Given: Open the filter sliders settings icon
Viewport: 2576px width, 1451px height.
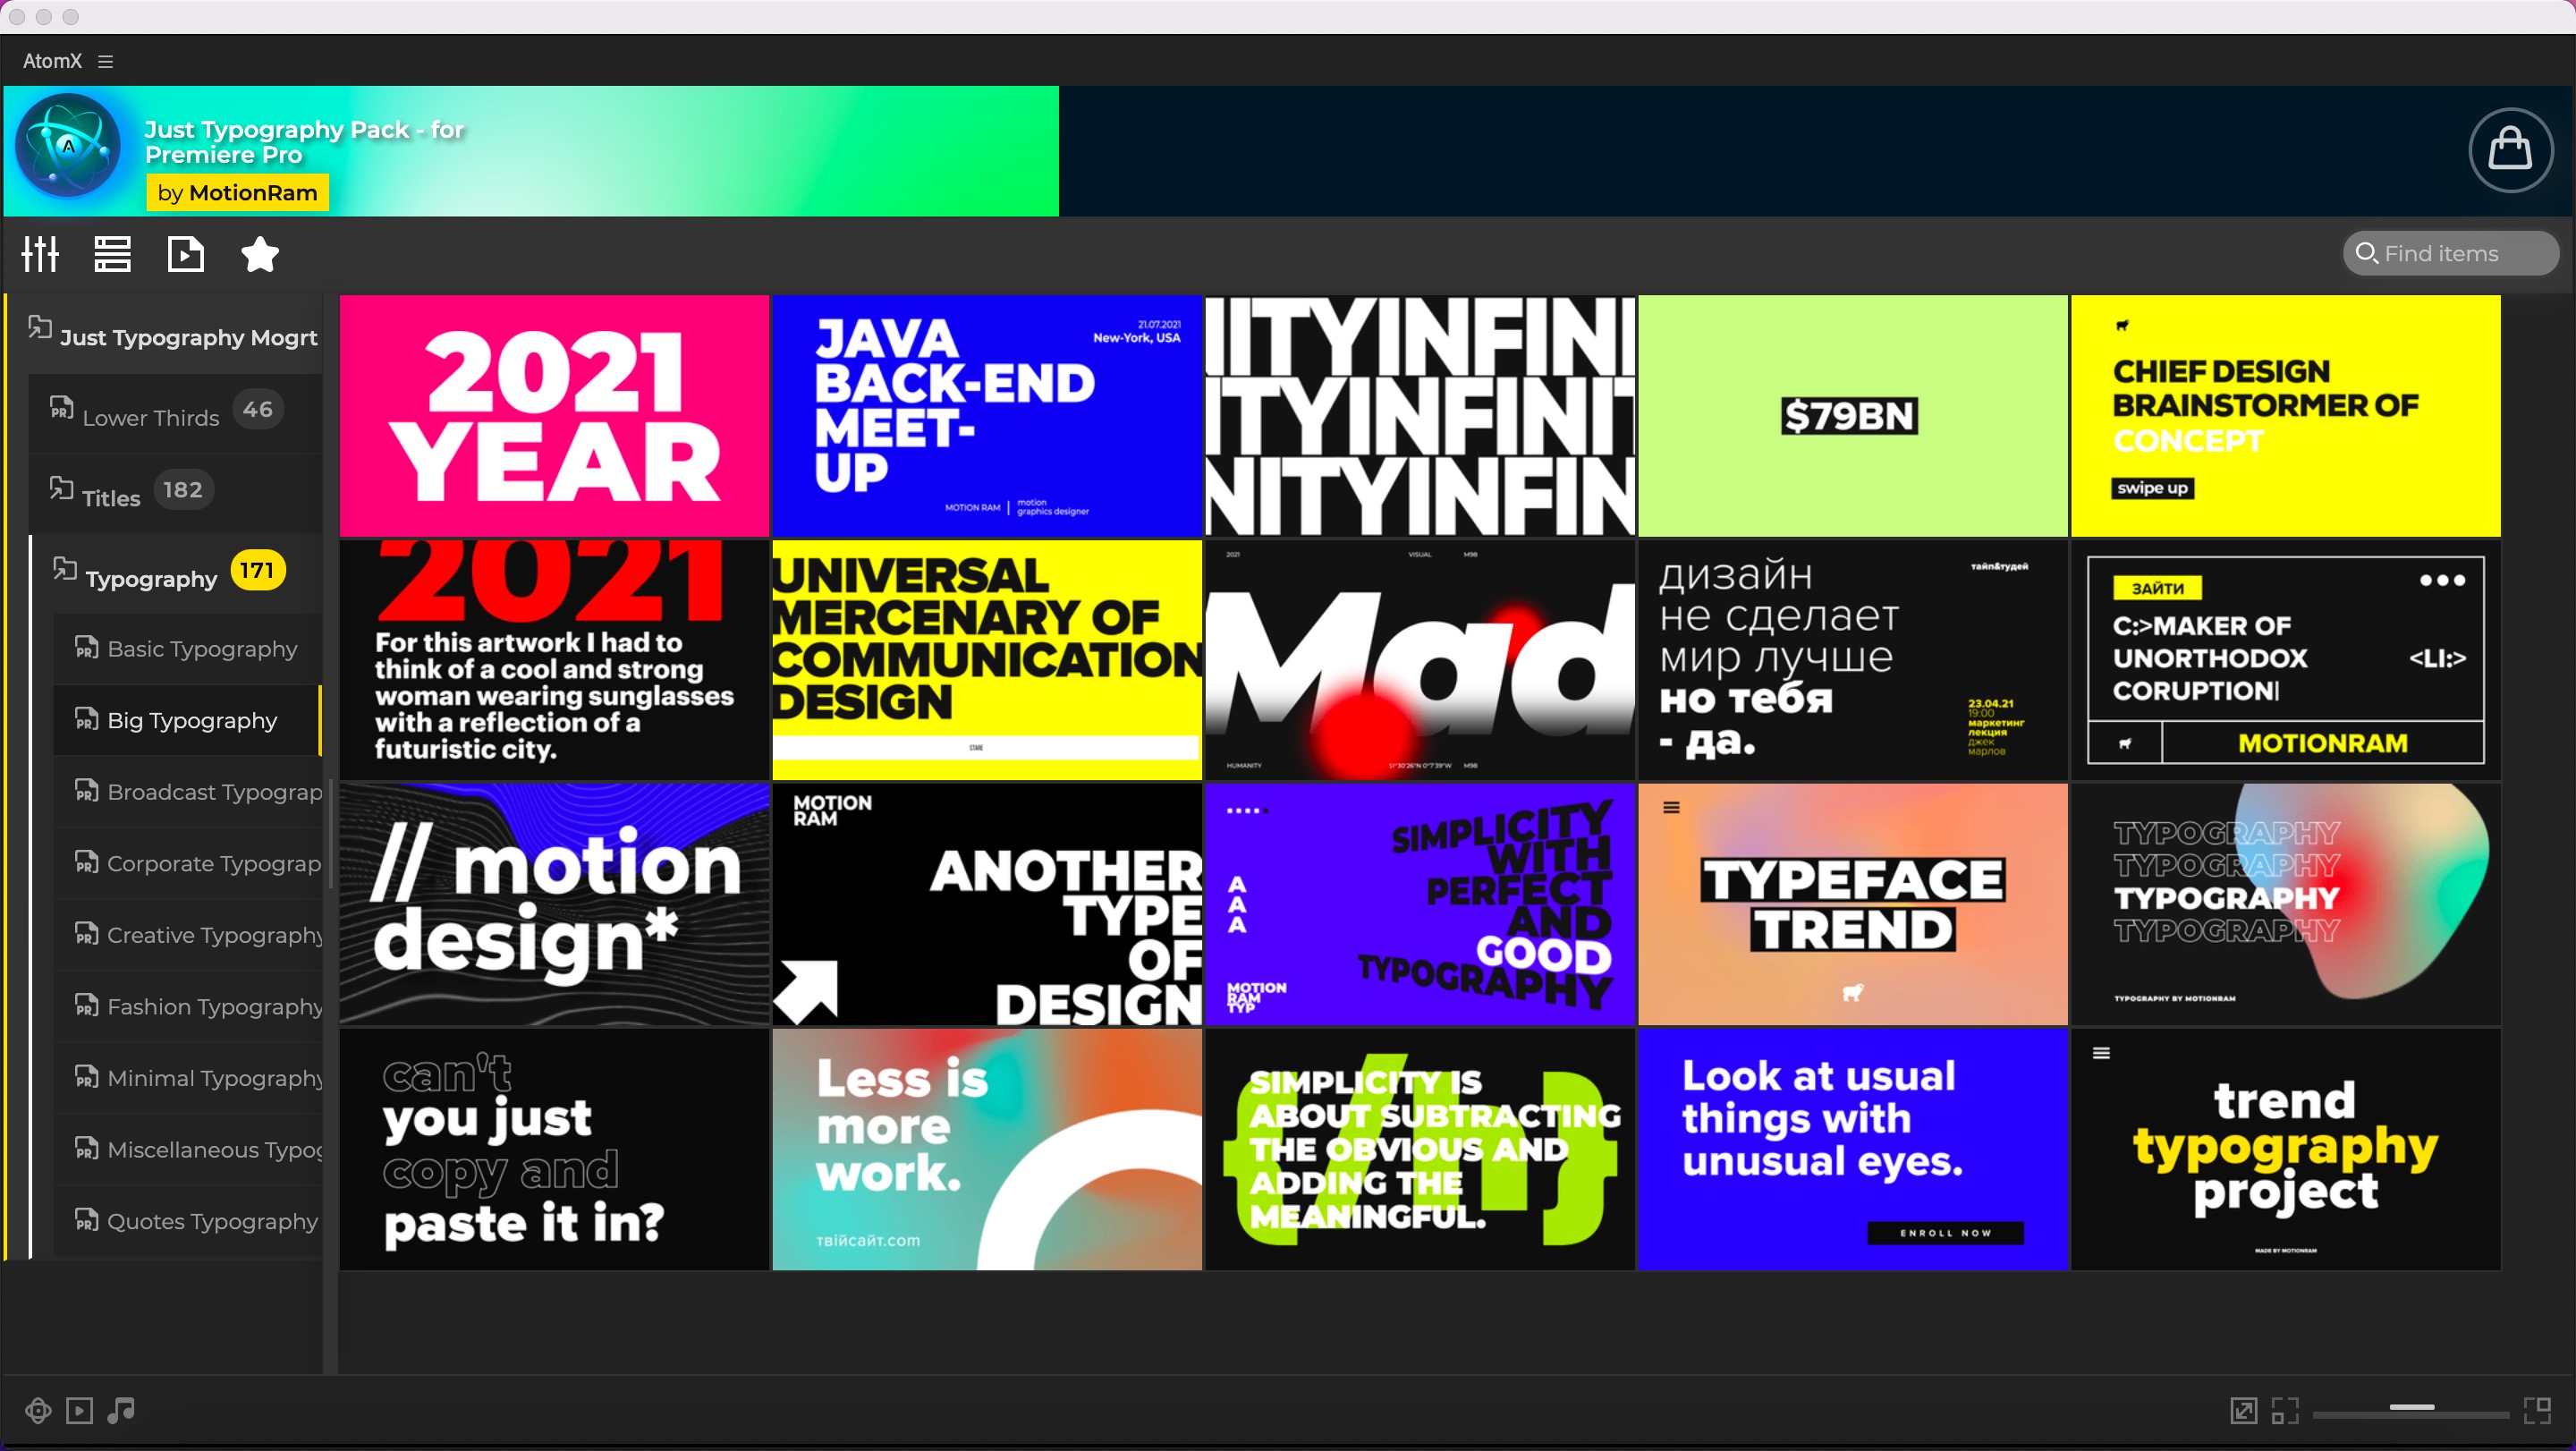Looking at the screenshot, I should pos(40,254).
